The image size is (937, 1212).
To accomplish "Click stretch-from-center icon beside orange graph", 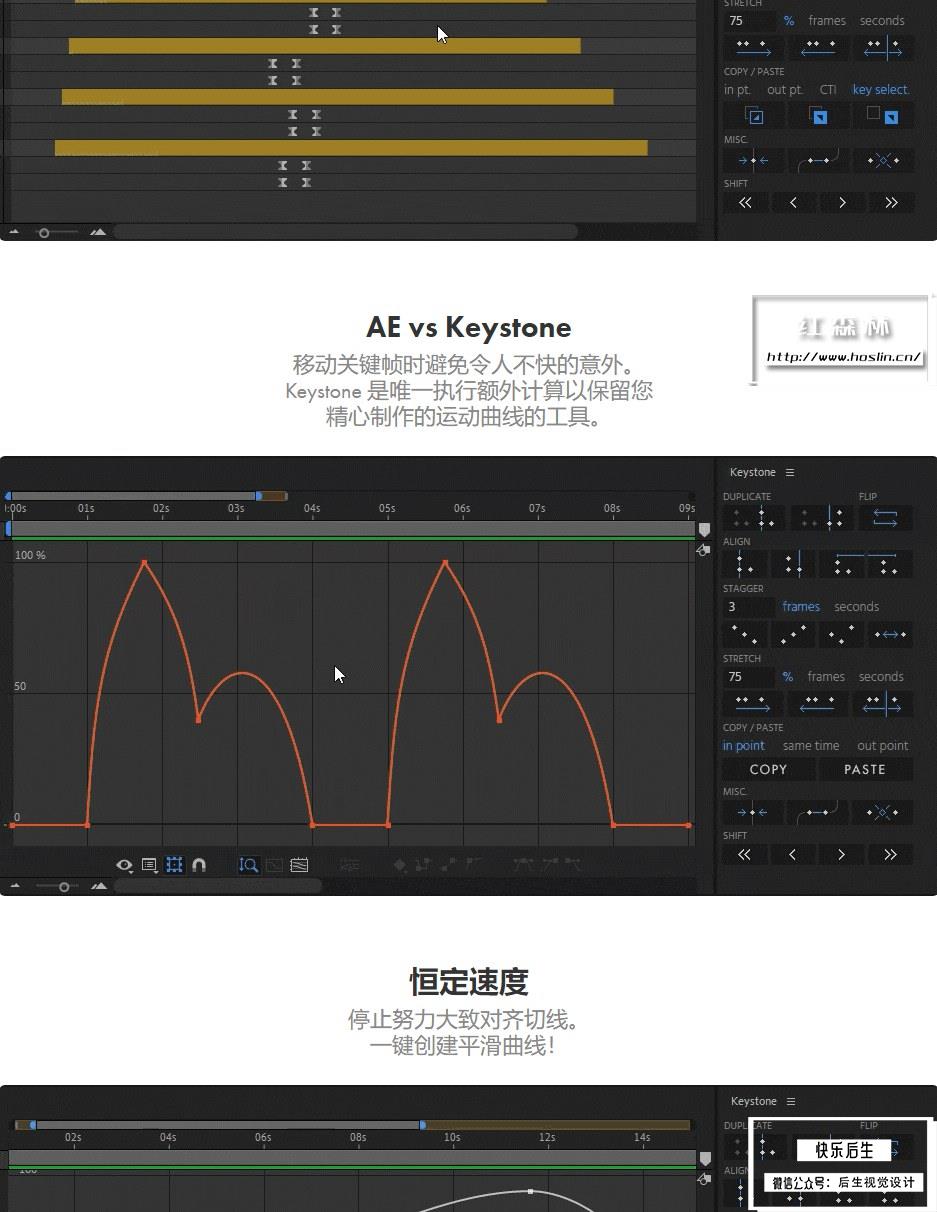I will coord(881,704).
